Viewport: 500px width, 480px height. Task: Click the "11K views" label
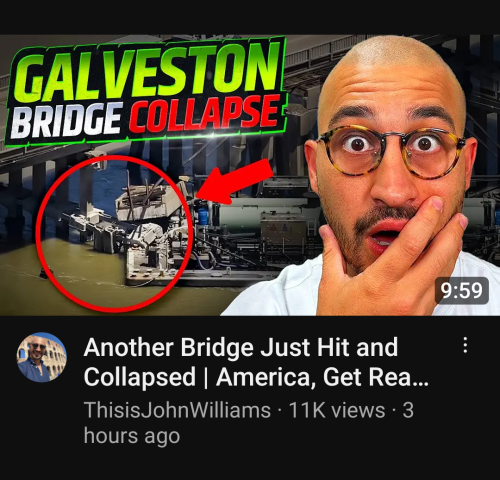[337, 410]
